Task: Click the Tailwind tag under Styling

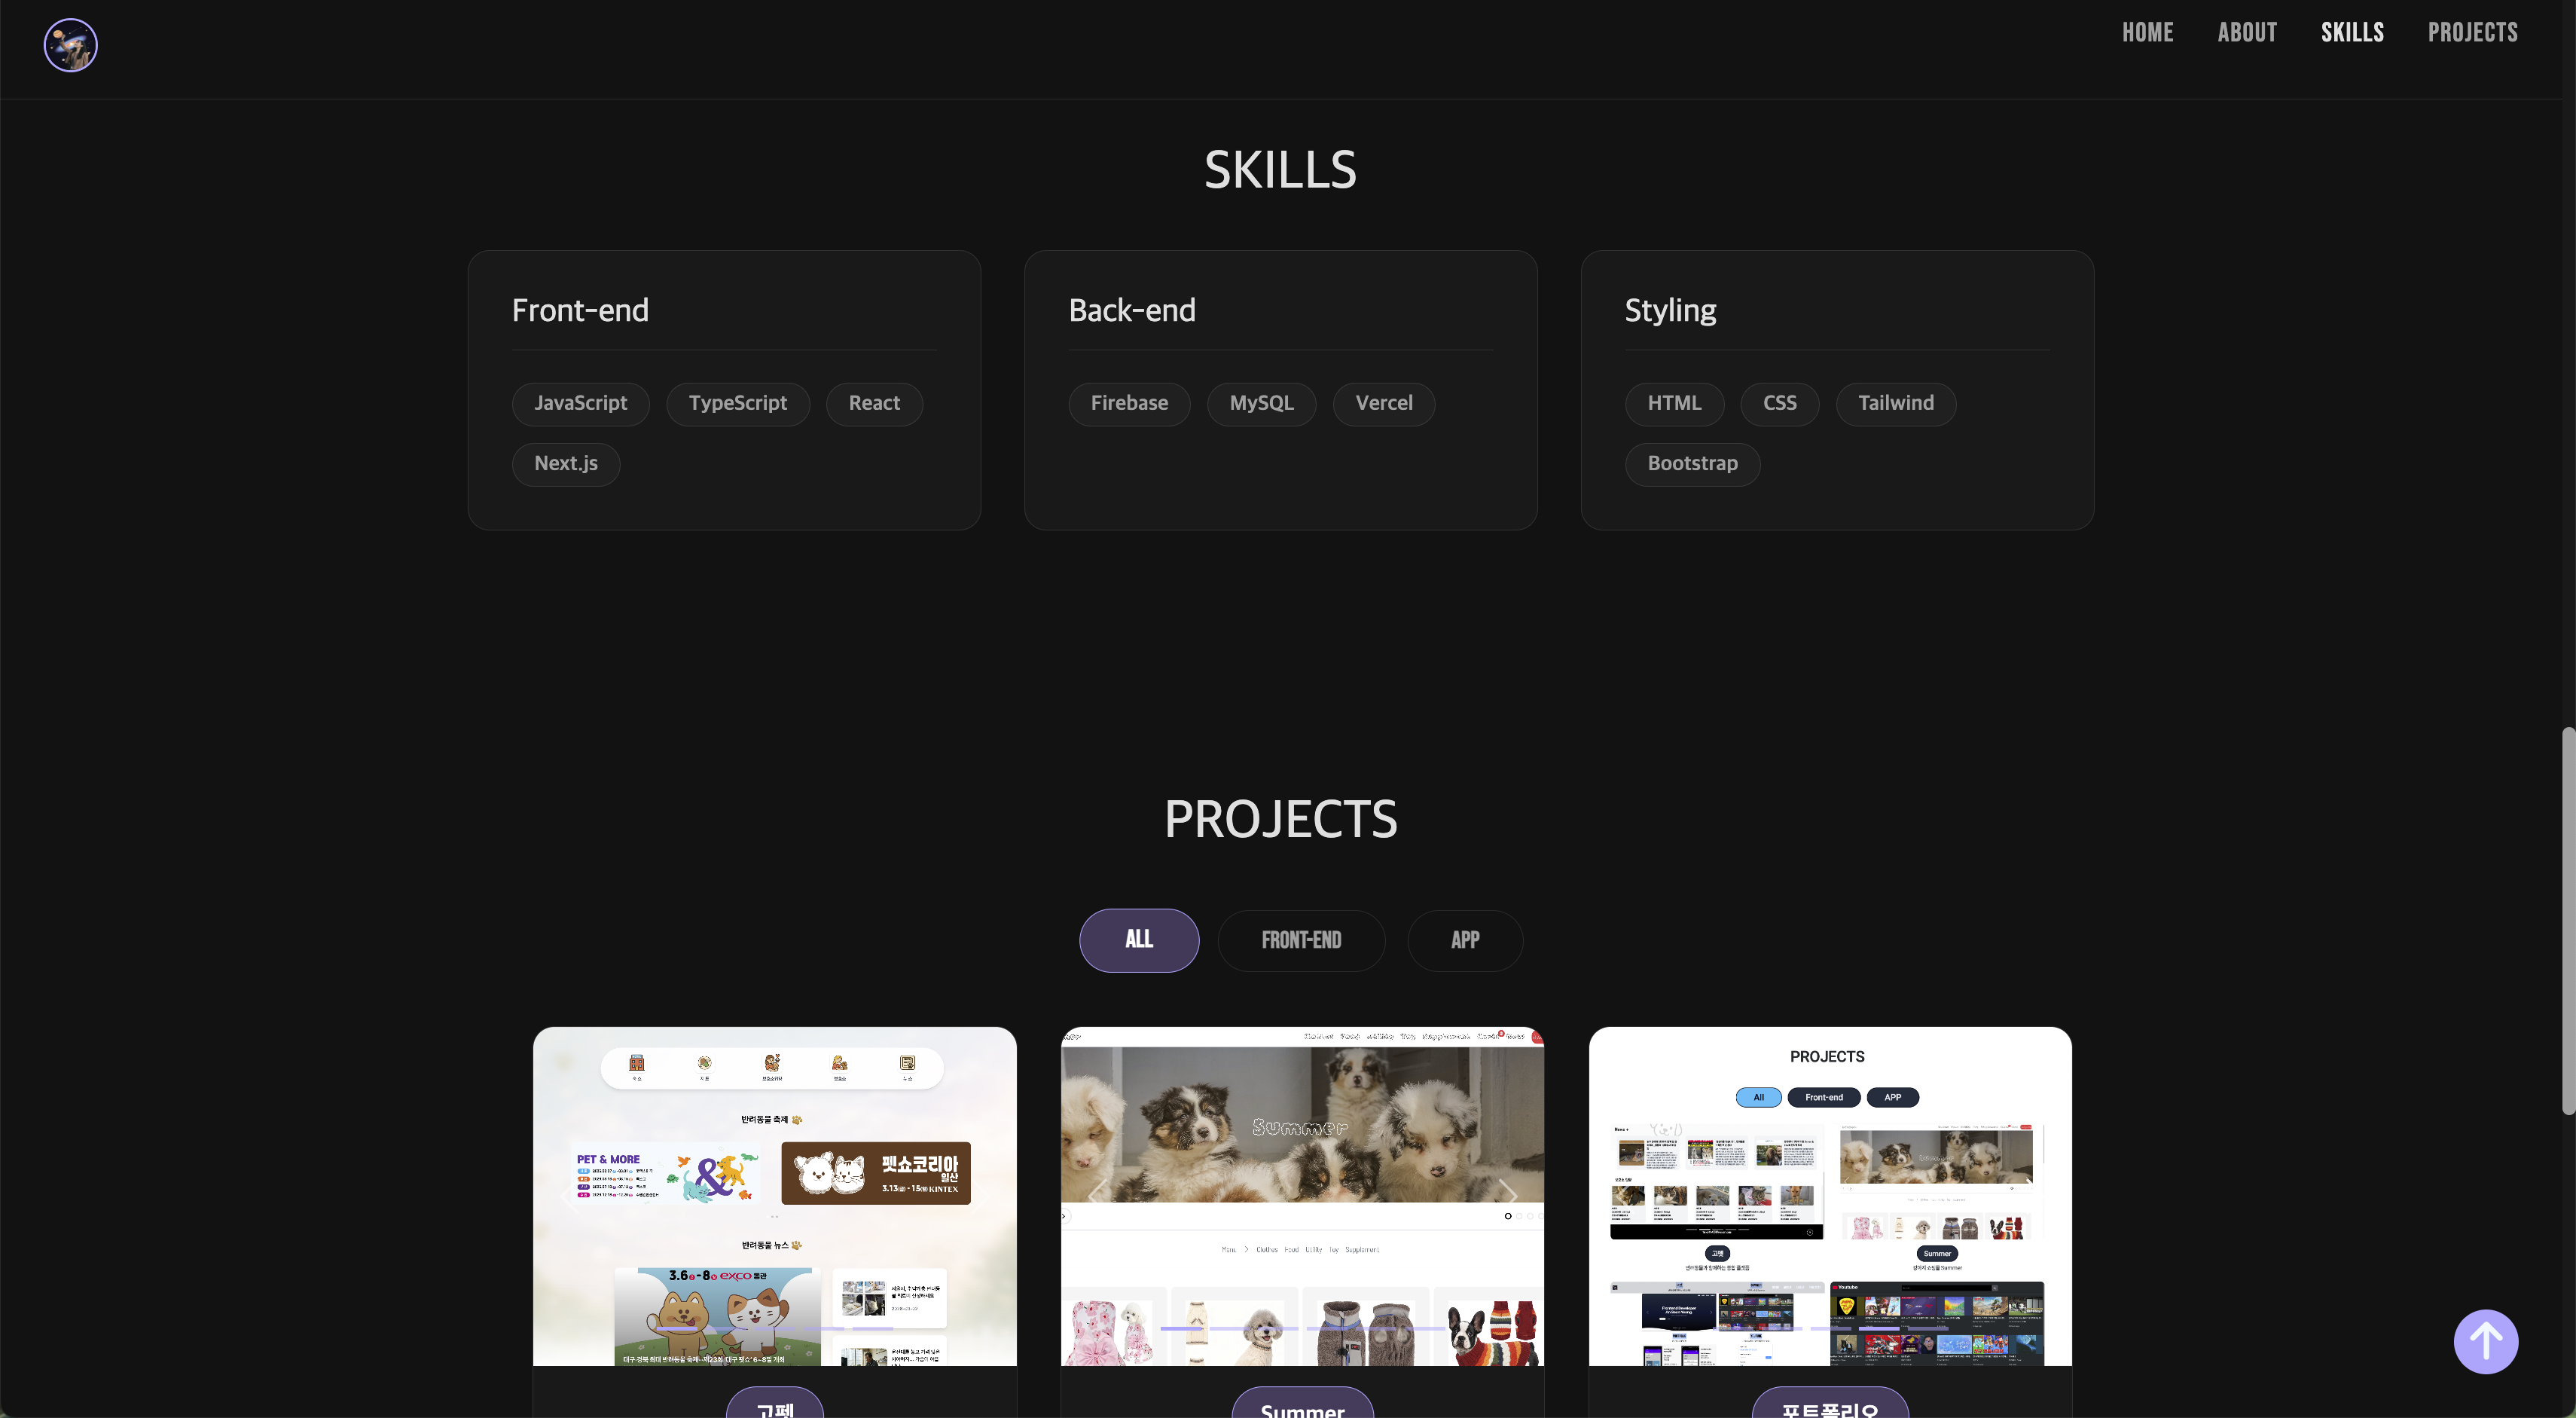Action: click(1896, 403)
